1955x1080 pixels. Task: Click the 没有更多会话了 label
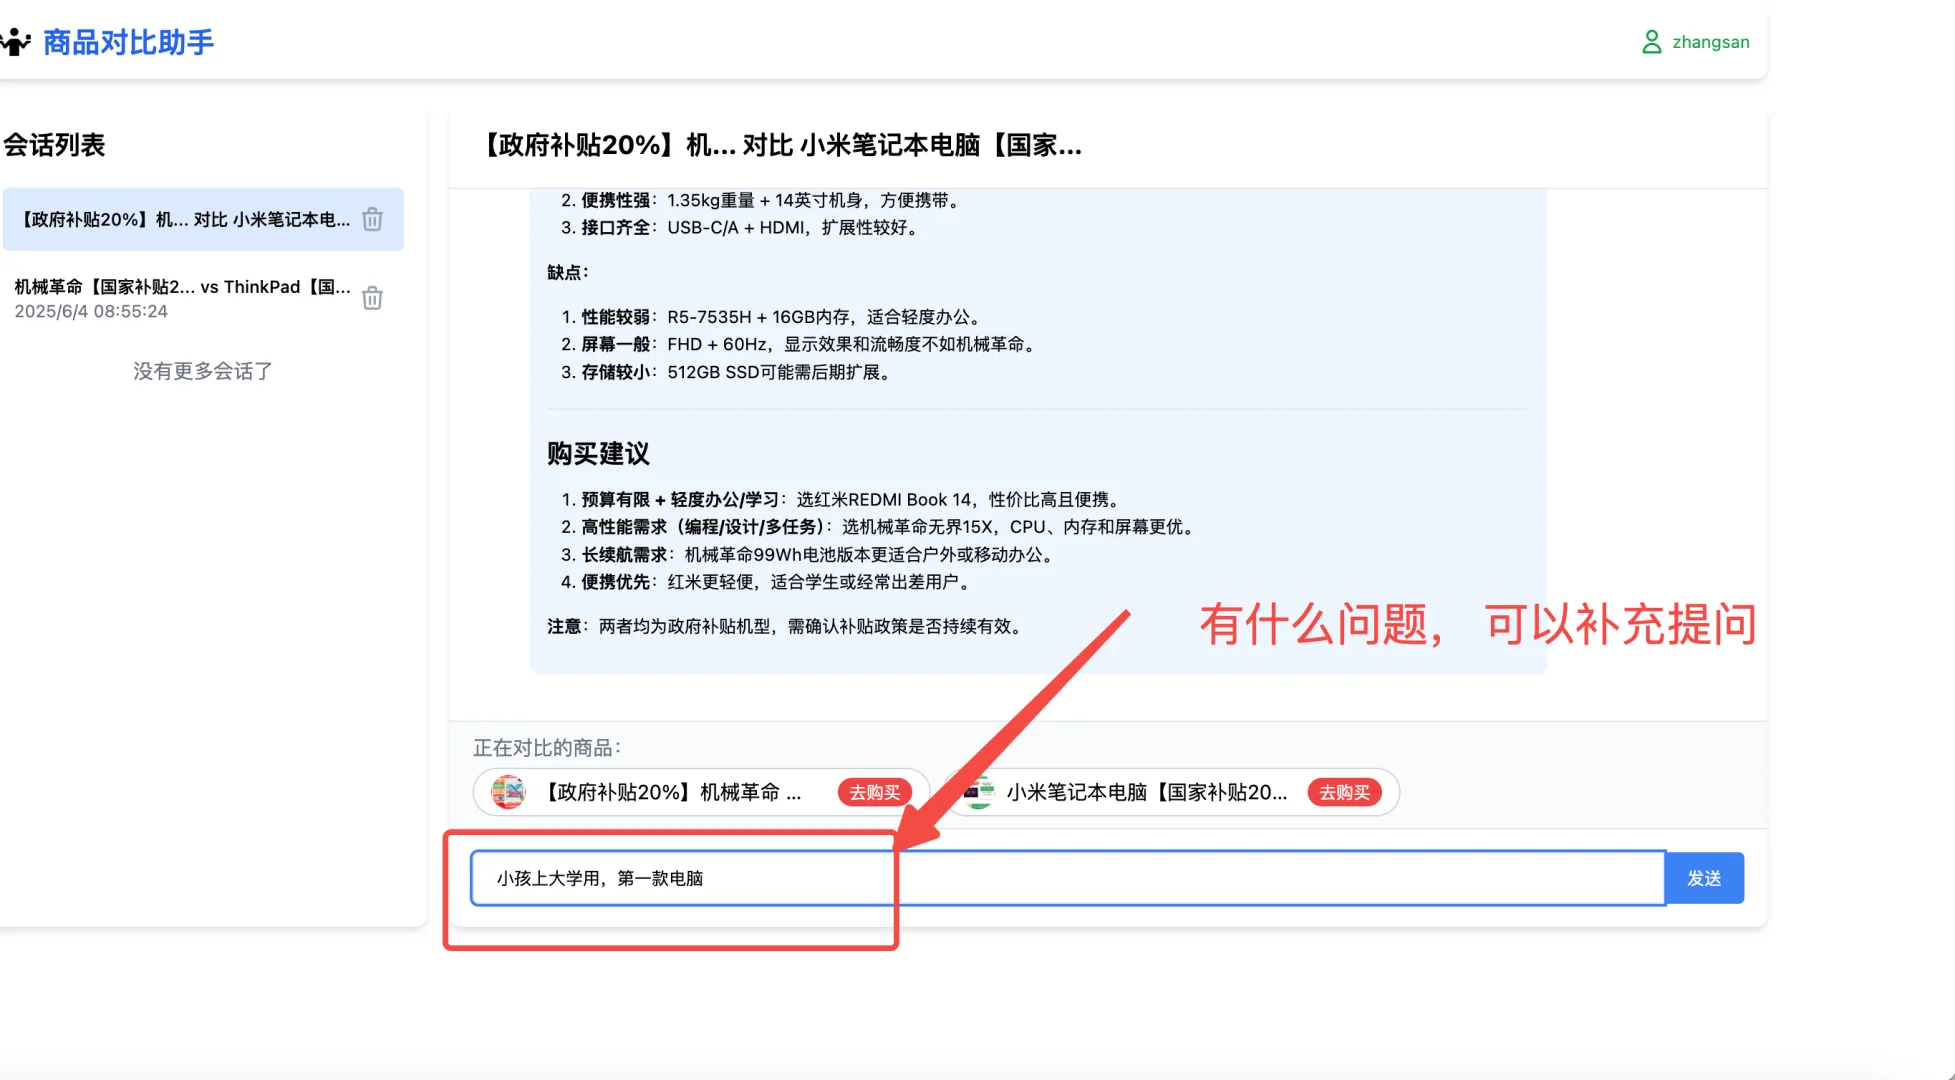click(x=202, y=371)
